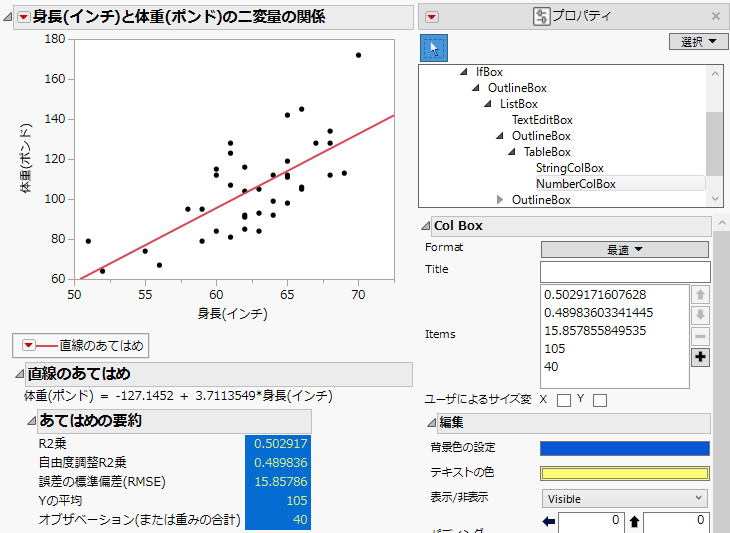730x533 pixels.
Task: Select item 105 in Items list
Action: (554, 349)
